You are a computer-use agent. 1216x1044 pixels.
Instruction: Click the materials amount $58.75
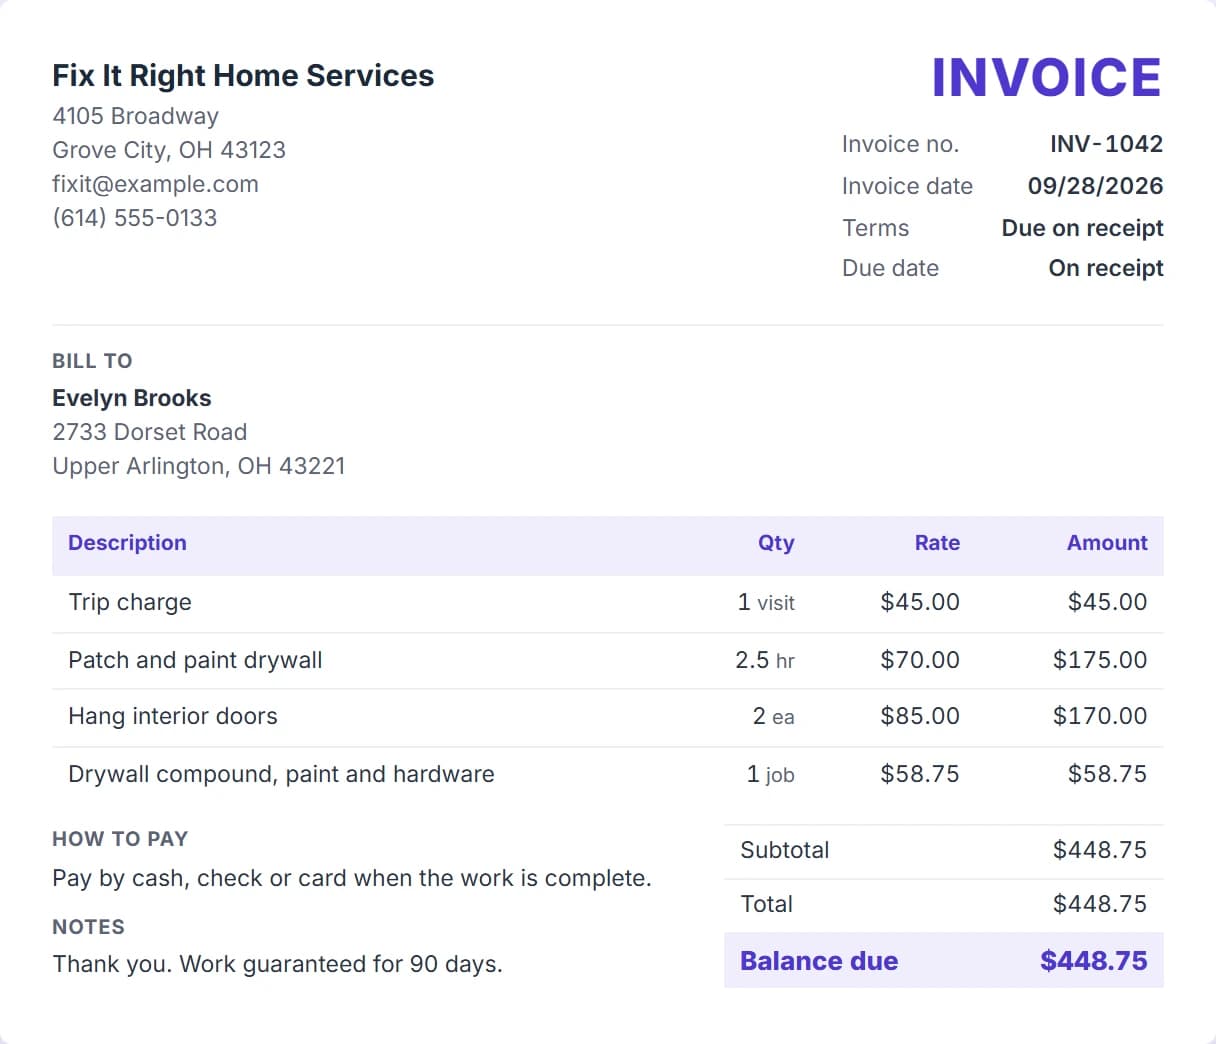coord(1107,774)
